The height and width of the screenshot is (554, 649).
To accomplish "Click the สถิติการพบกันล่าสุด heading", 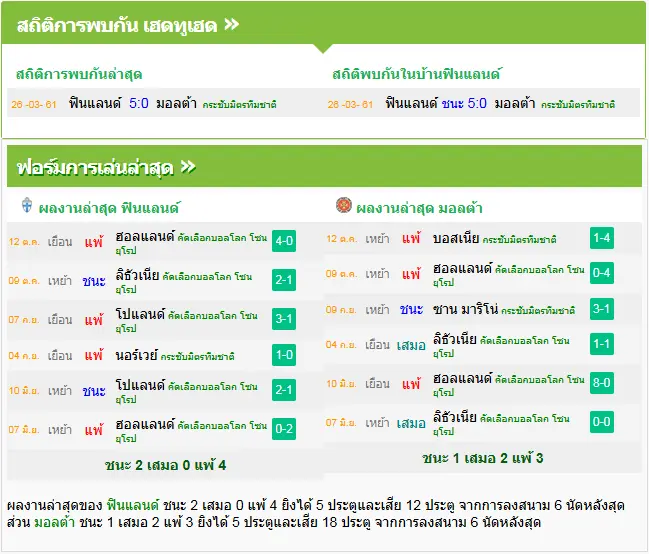I will pyautogui.click(x=79, y=75).
